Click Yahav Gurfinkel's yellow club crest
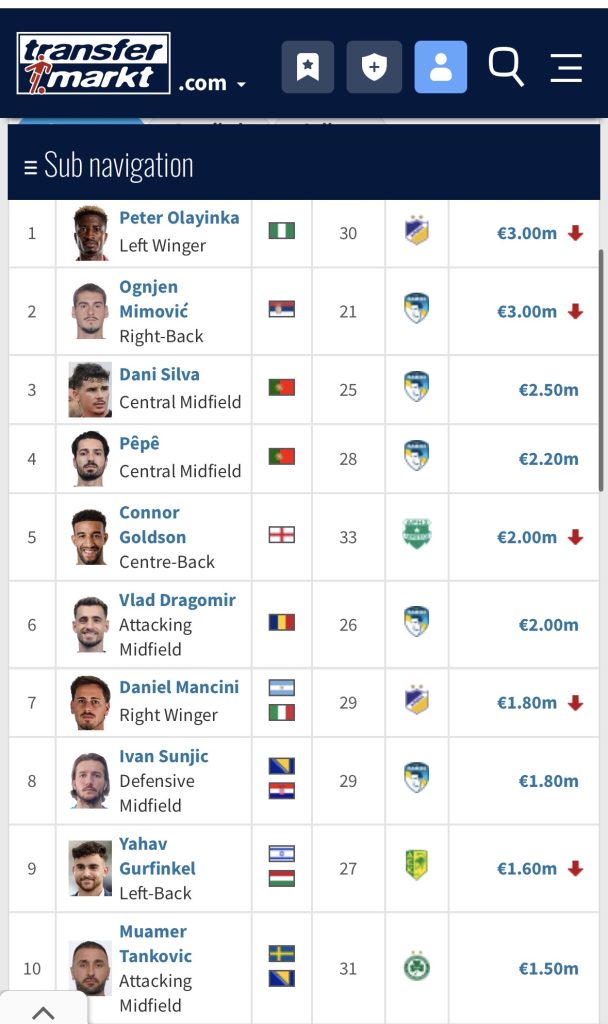 [x=416, y=867]
